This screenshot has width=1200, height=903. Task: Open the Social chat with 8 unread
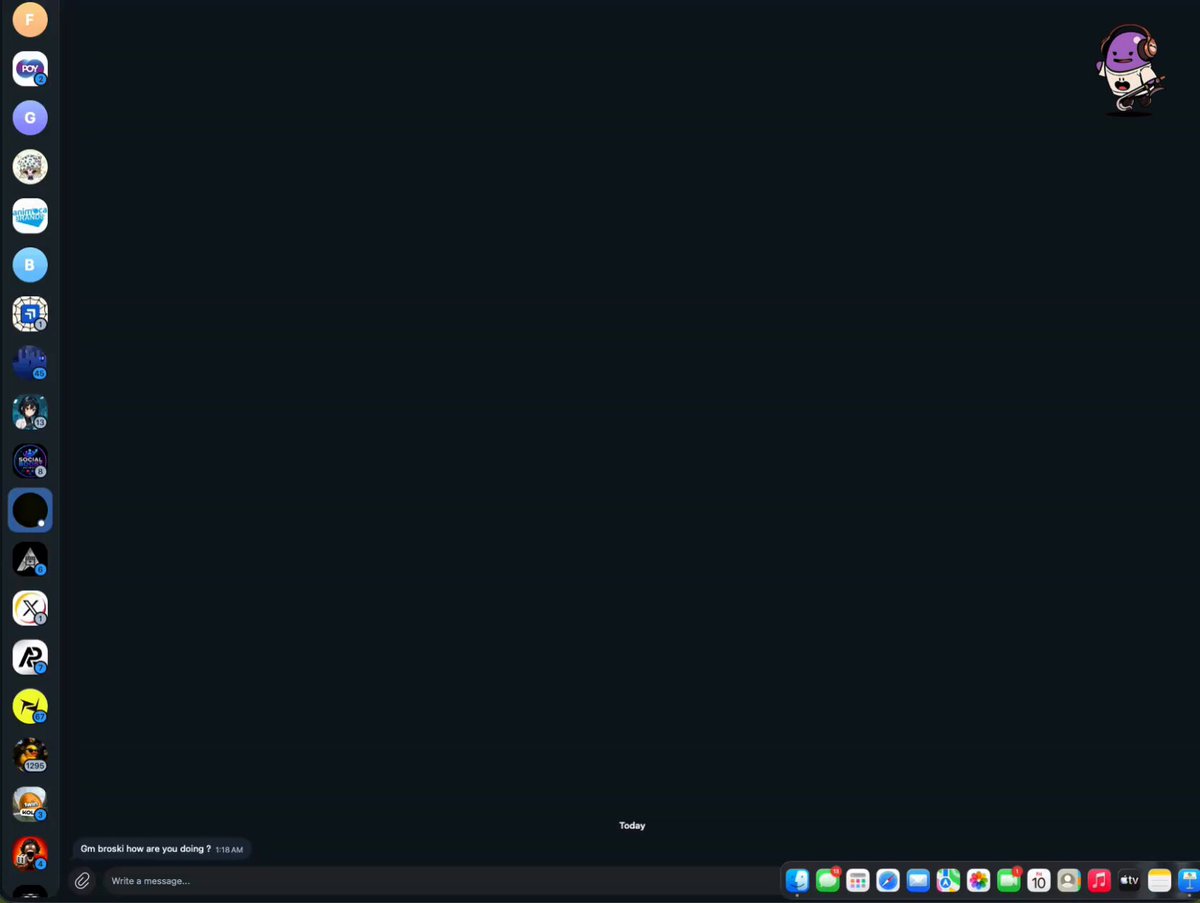click(x=30, y=461)
